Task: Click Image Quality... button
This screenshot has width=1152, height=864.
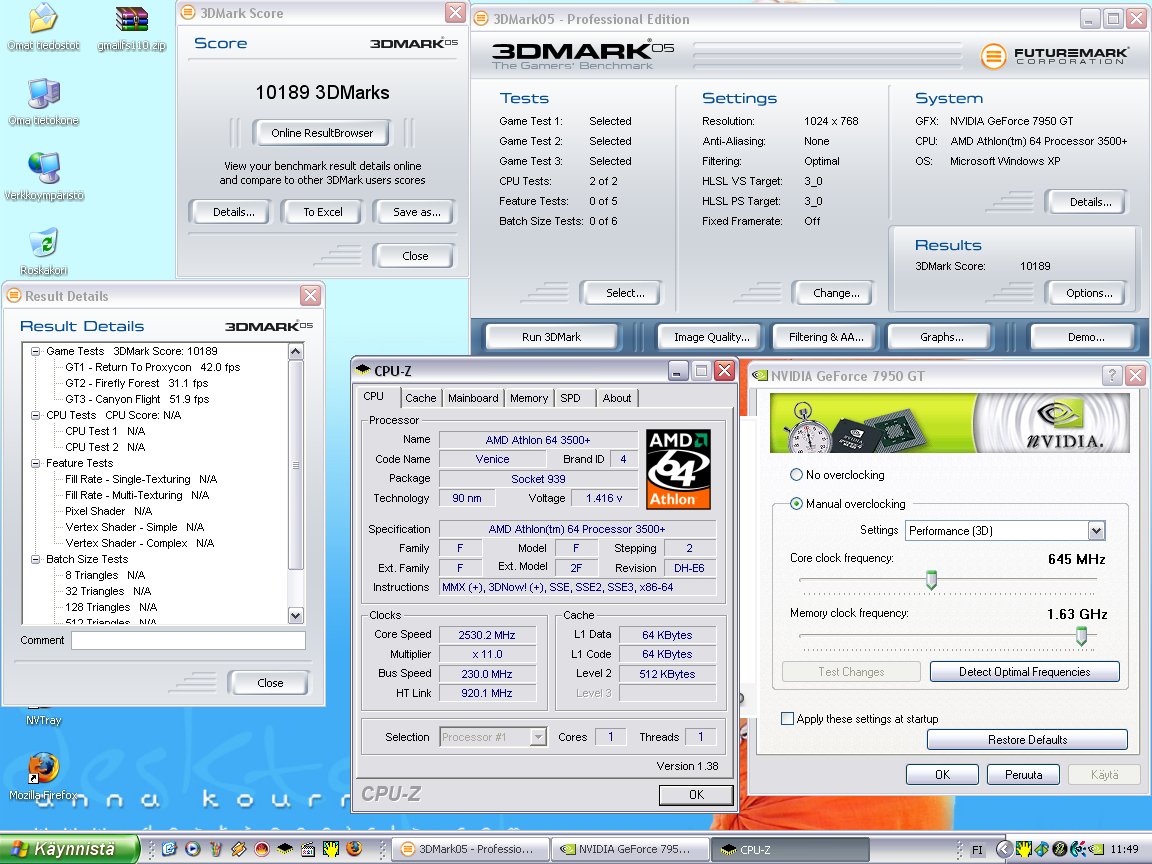Action: coord(712,337)
